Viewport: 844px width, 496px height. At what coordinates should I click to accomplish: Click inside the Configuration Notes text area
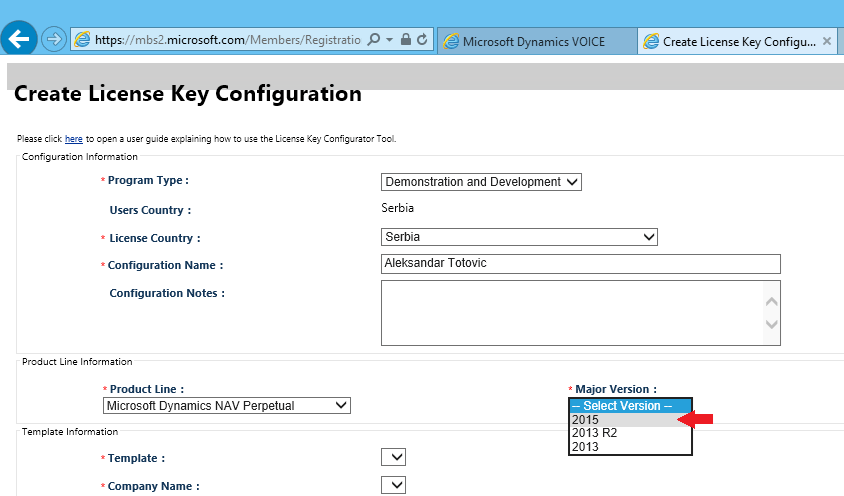(570, 312)
